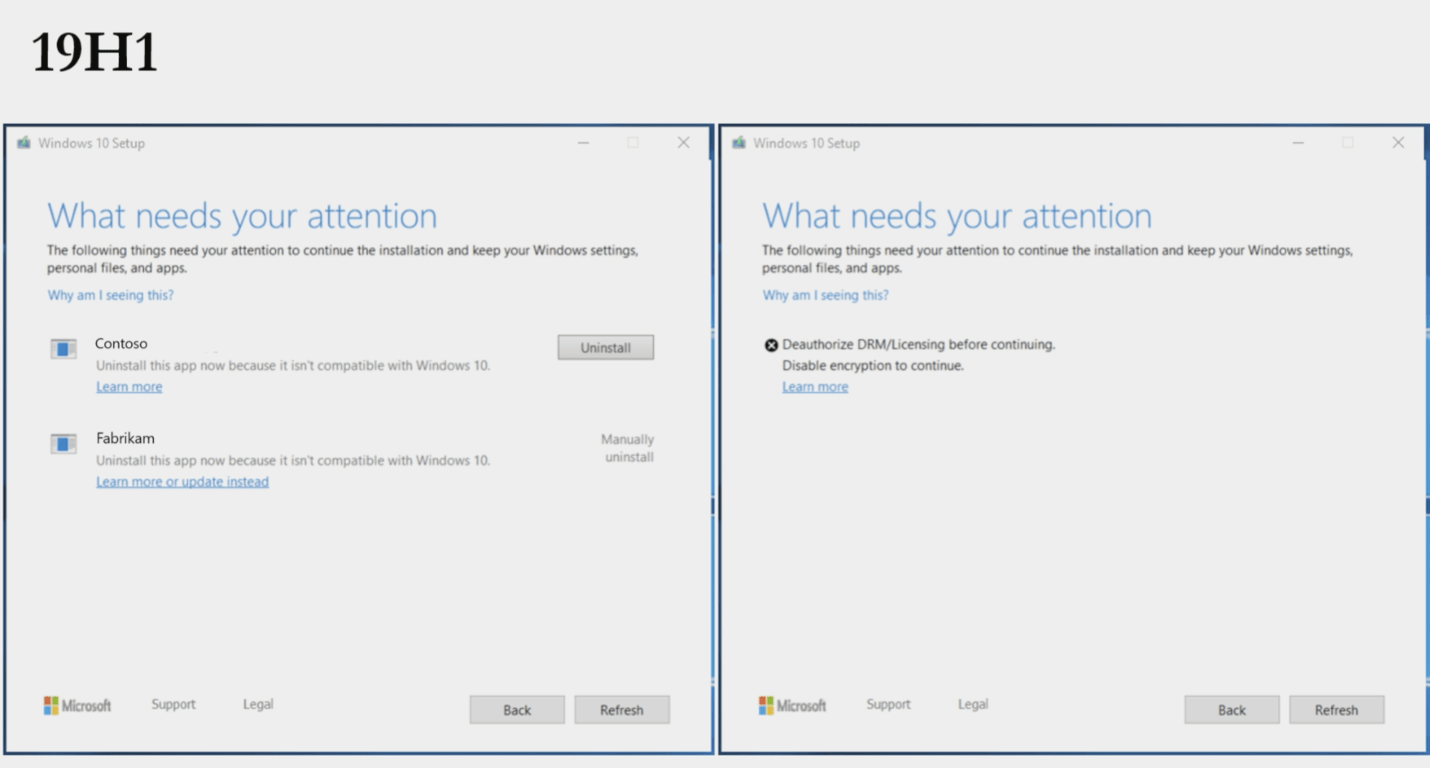
Task: Click Back button in left Setup window
Action: click(x=517, y=710)
